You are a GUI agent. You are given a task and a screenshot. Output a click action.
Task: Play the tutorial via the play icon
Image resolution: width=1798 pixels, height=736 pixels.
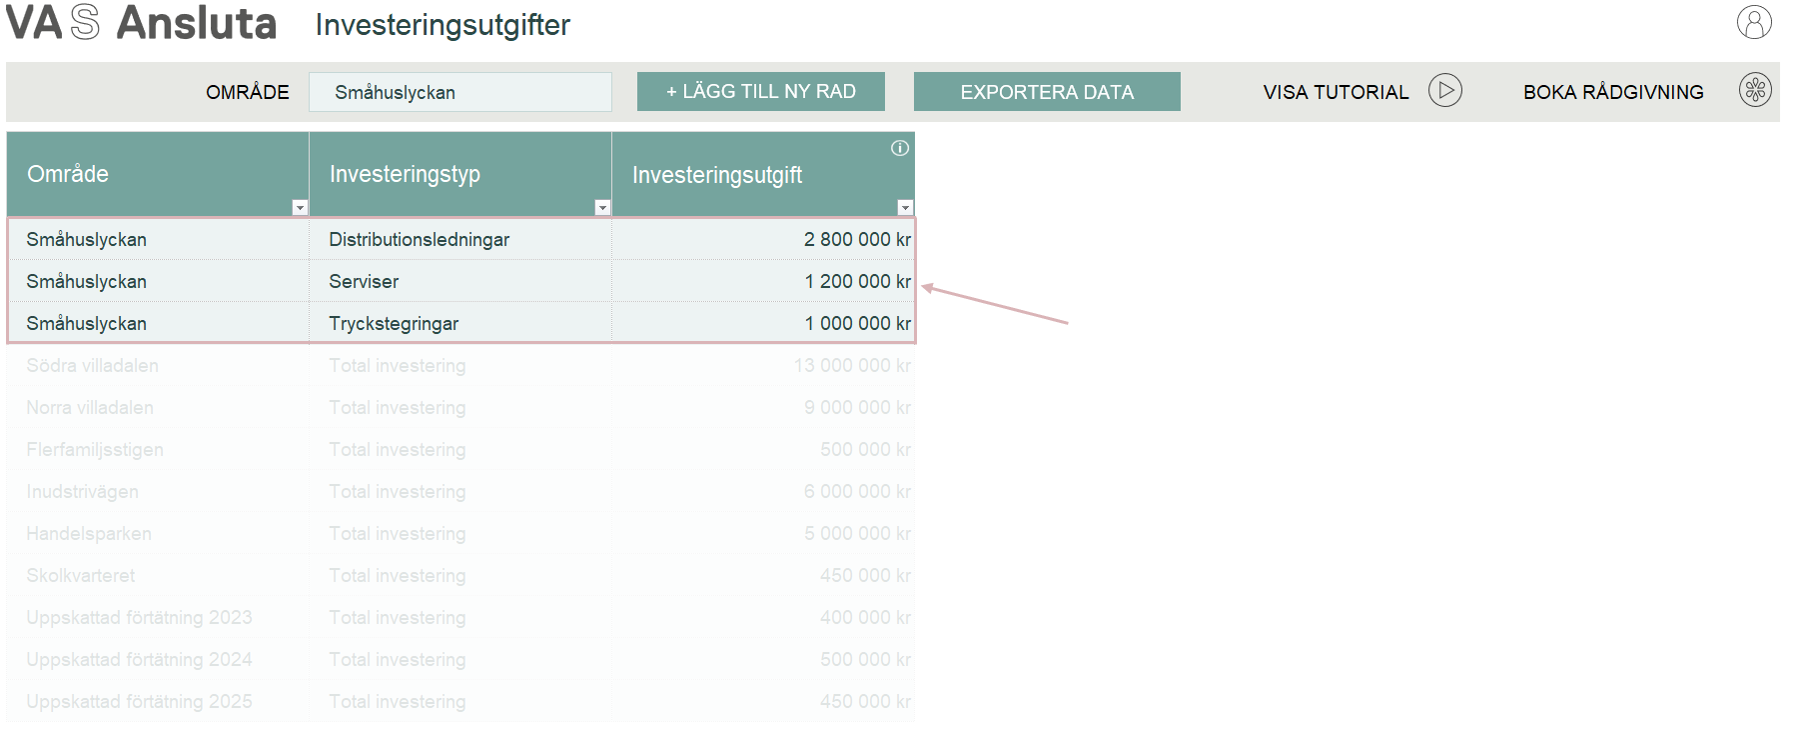(x=1445, y=90)
